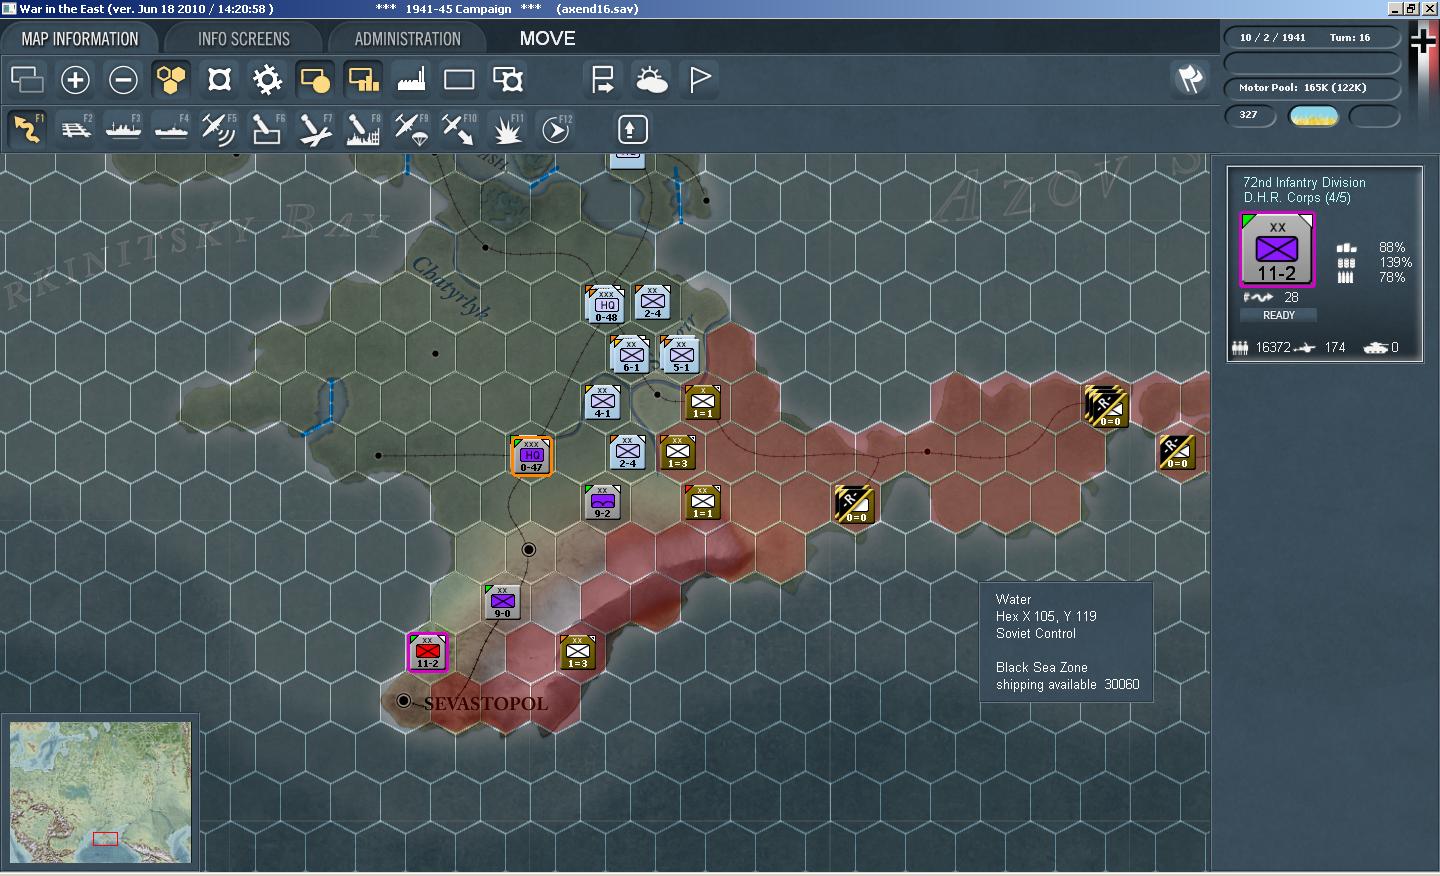
Task: Select the F12 clock-arrow mode icon
Action: point(555,129)
